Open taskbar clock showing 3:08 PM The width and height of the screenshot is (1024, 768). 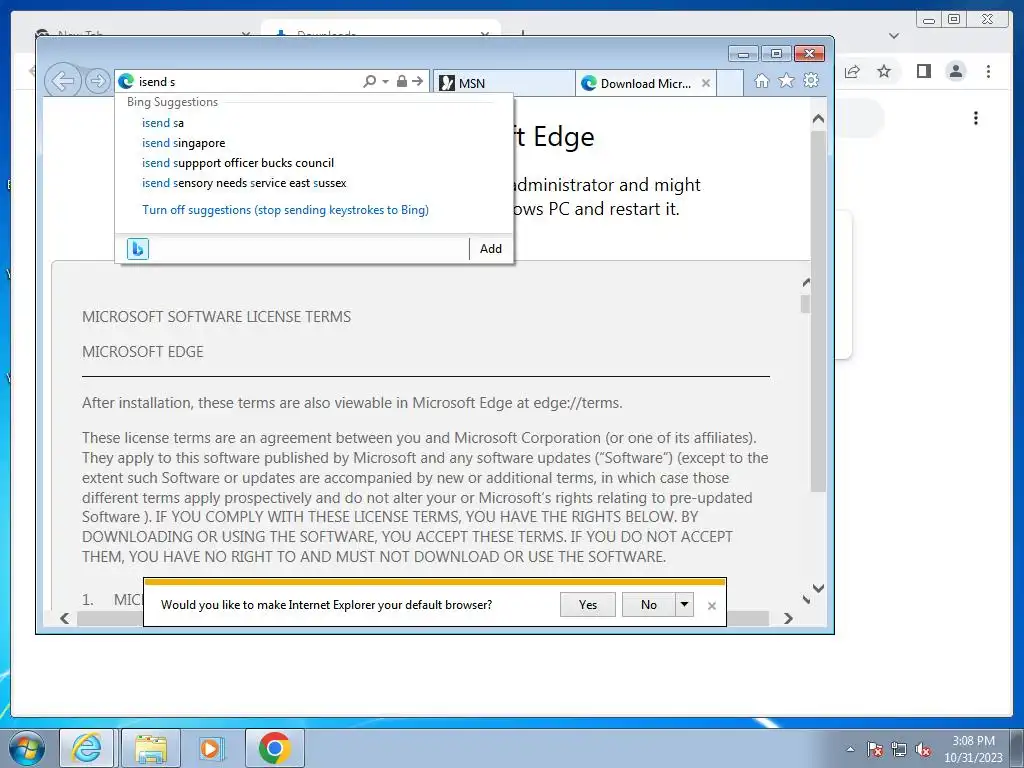973,748
